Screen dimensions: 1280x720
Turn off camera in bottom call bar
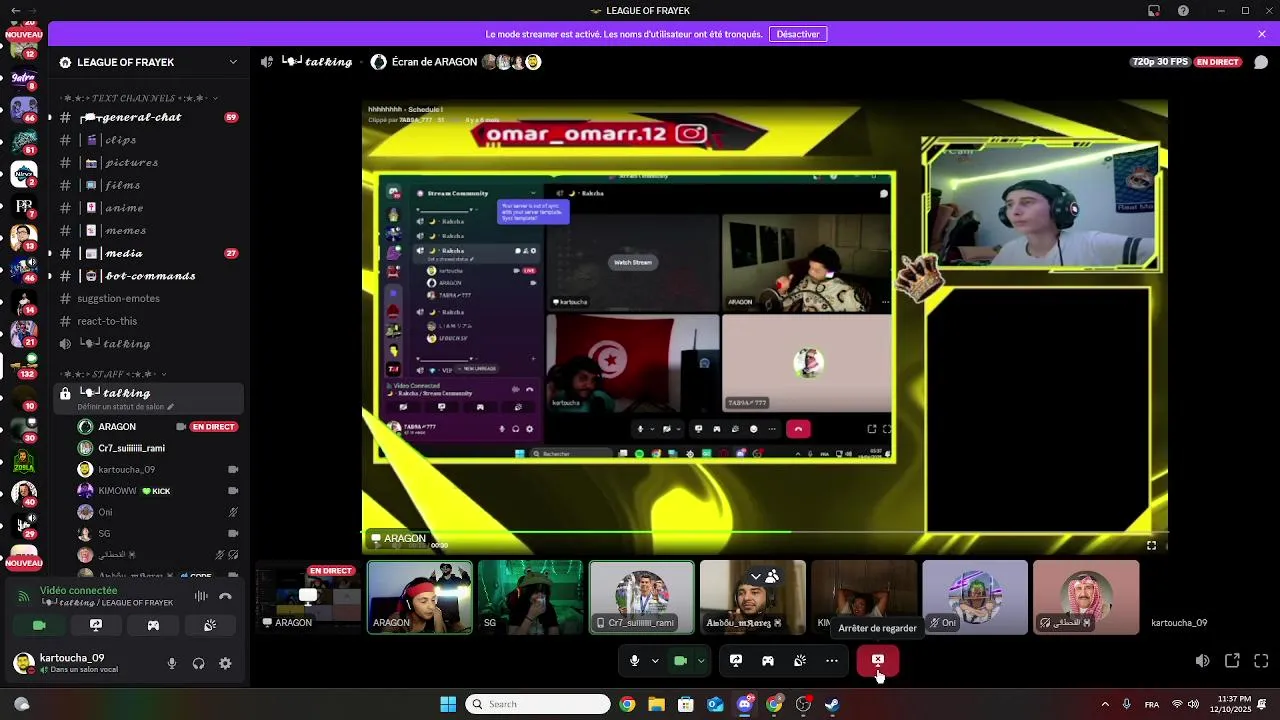pos(680,660)
